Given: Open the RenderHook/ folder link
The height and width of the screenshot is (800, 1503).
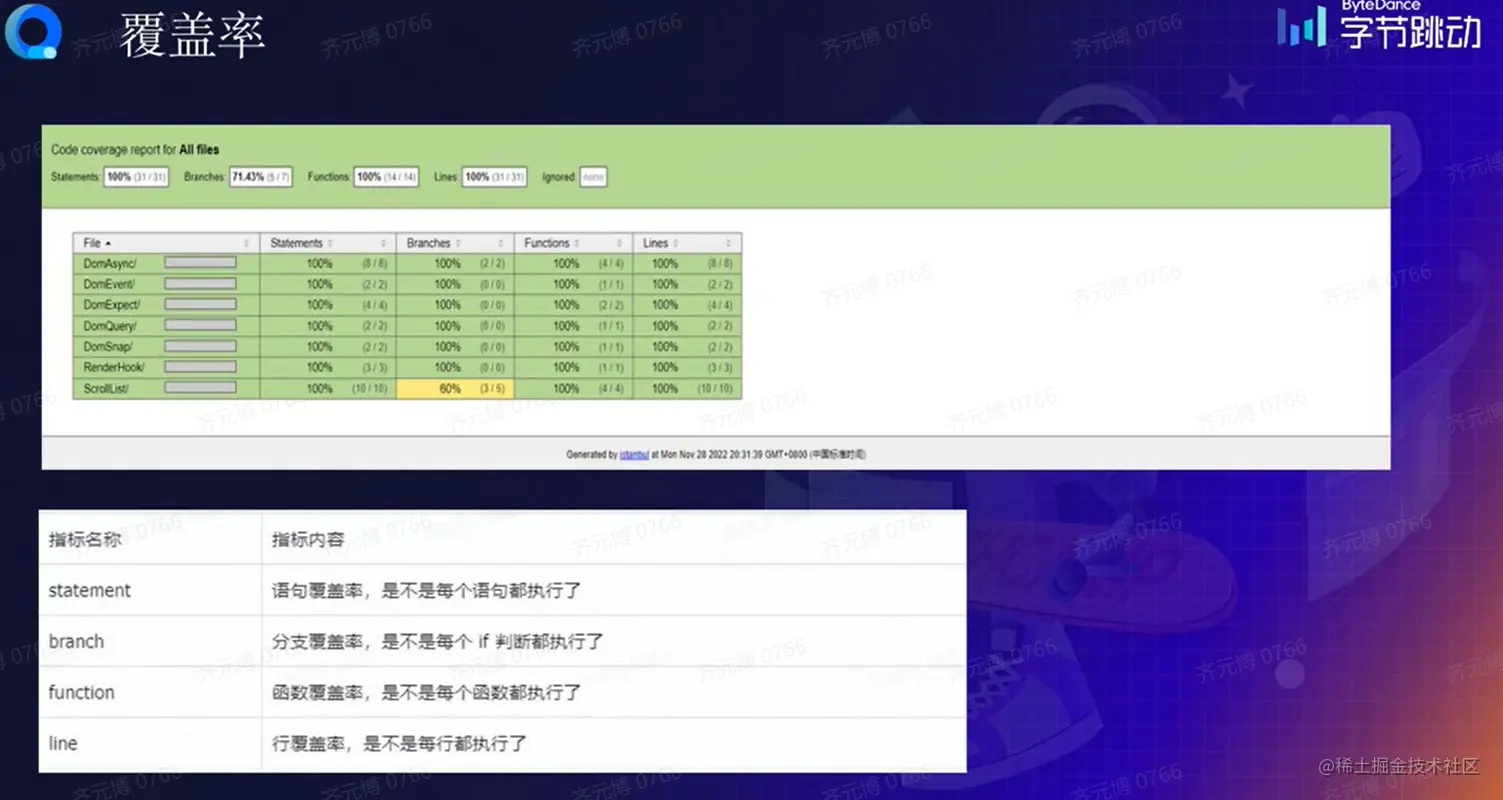Looking at the screenshot, I should [114, 368].
